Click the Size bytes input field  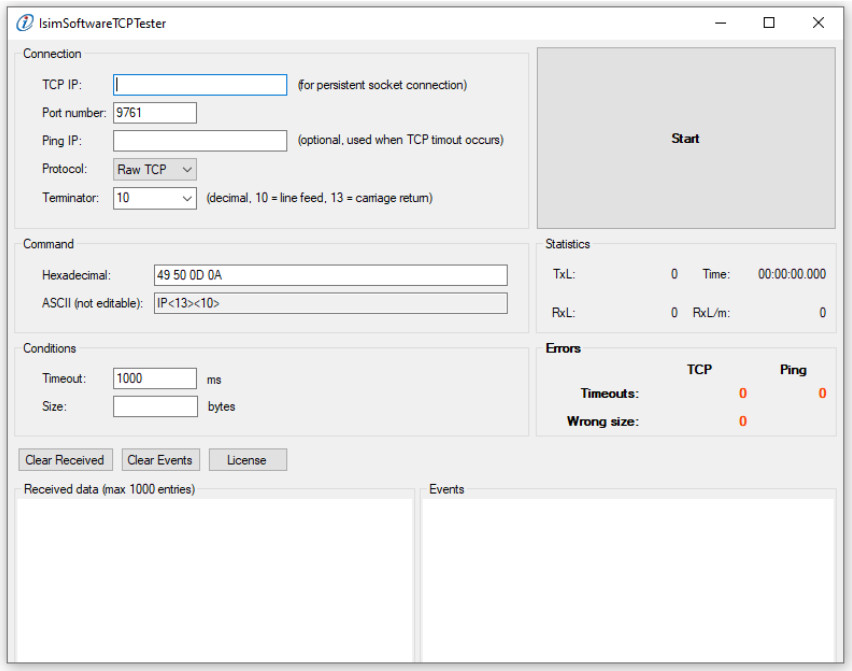[x=155, y=406]
